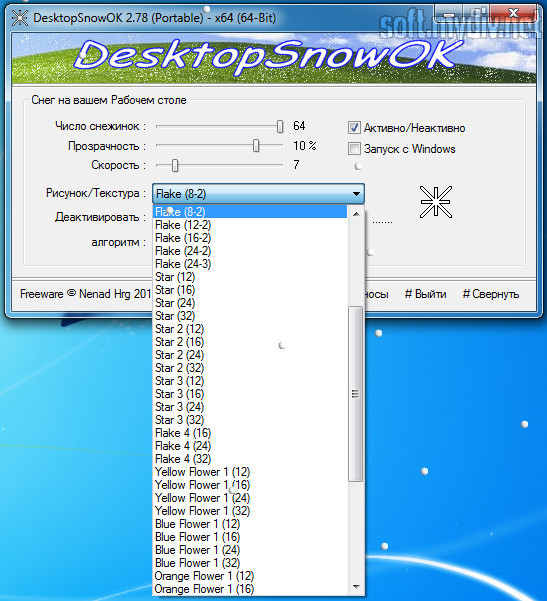Select Blue Flower 1 (16)
Screen dimensions: 547x601
point(250,537)
